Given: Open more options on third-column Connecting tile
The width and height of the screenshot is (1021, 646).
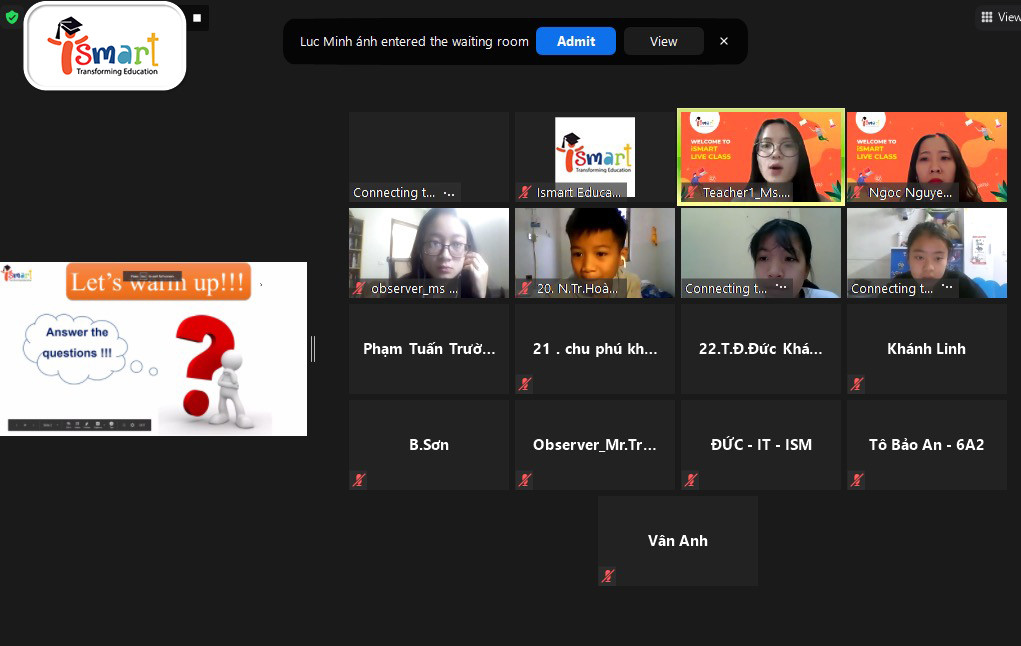Looking at the screenshot, I should pos(780,289).
